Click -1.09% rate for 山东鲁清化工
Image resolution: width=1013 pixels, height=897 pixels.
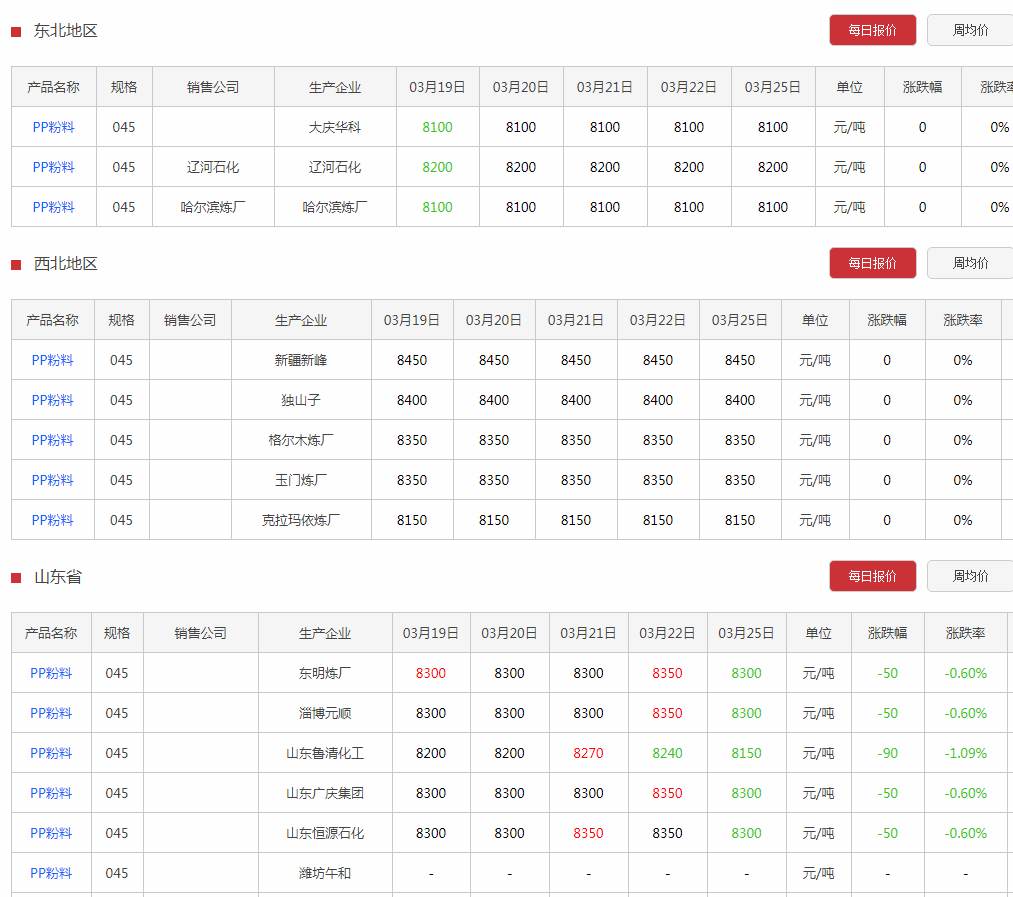(x=965, y=753)
